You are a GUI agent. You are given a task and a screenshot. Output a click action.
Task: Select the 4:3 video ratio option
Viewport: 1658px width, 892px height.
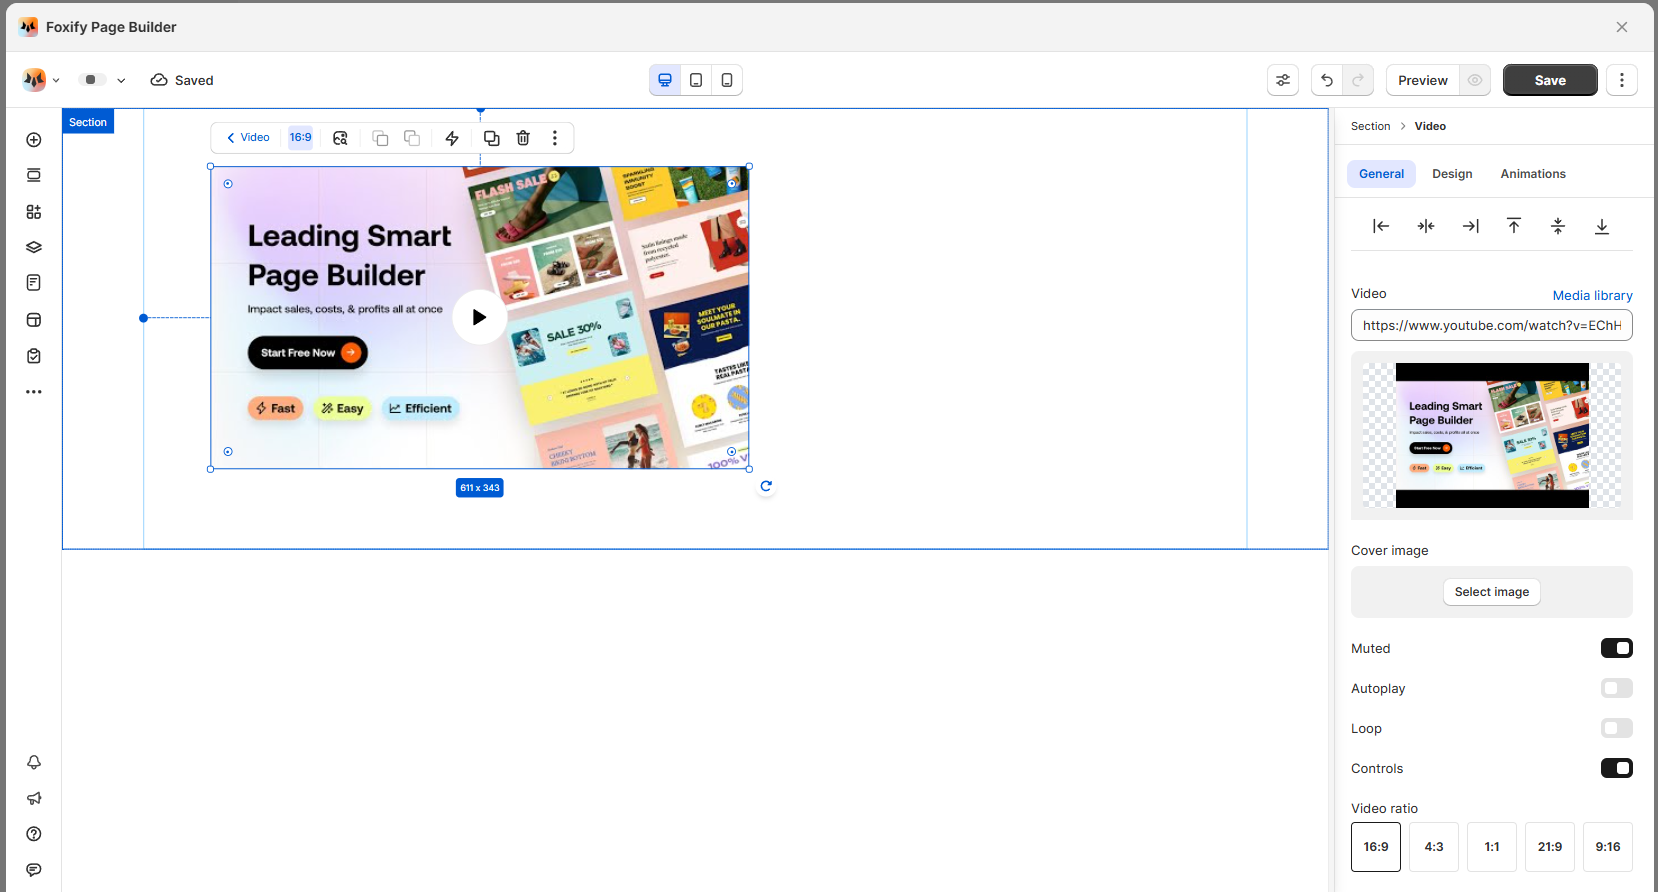tap(1434, 847)
